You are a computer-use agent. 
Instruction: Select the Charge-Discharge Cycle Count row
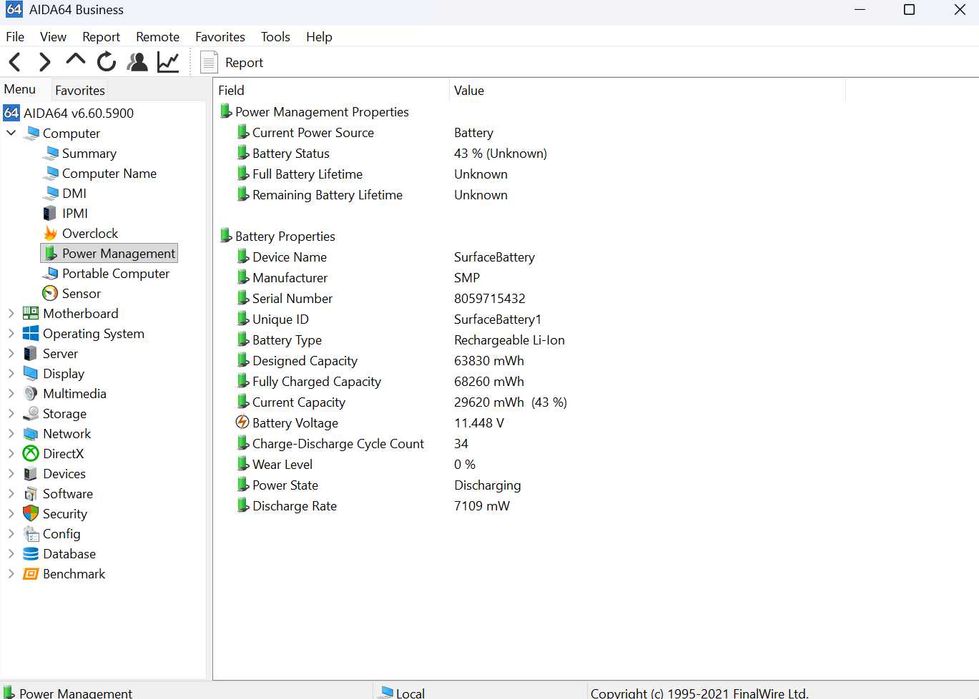pos(352,444)
